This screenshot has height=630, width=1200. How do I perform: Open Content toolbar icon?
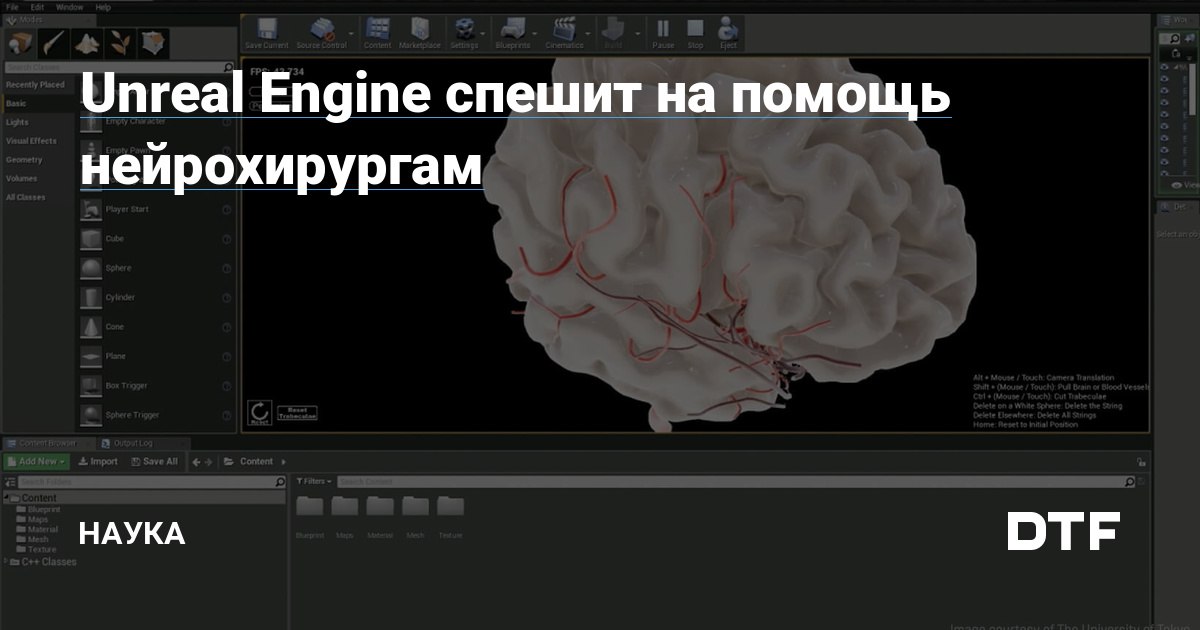[377, 32]
